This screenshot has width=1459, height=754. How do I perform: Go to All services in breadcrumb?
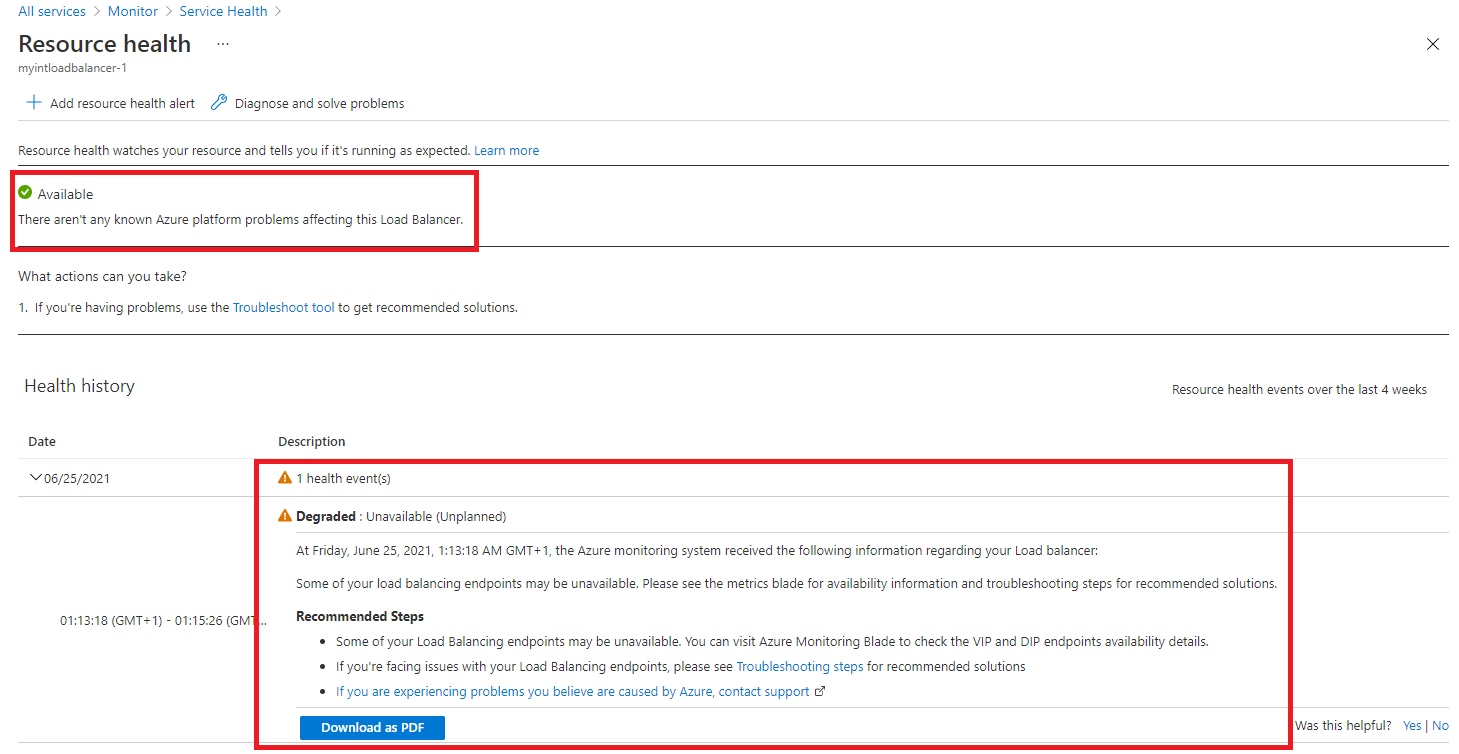(x=52, y=11)
